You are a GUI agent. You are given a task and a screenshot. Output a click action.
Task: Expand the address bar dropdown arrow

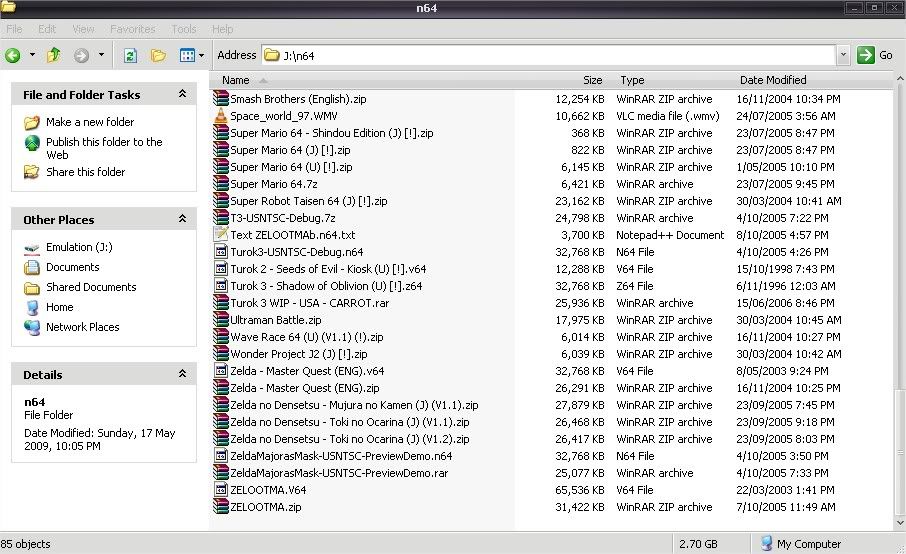(x=843, y=55)
